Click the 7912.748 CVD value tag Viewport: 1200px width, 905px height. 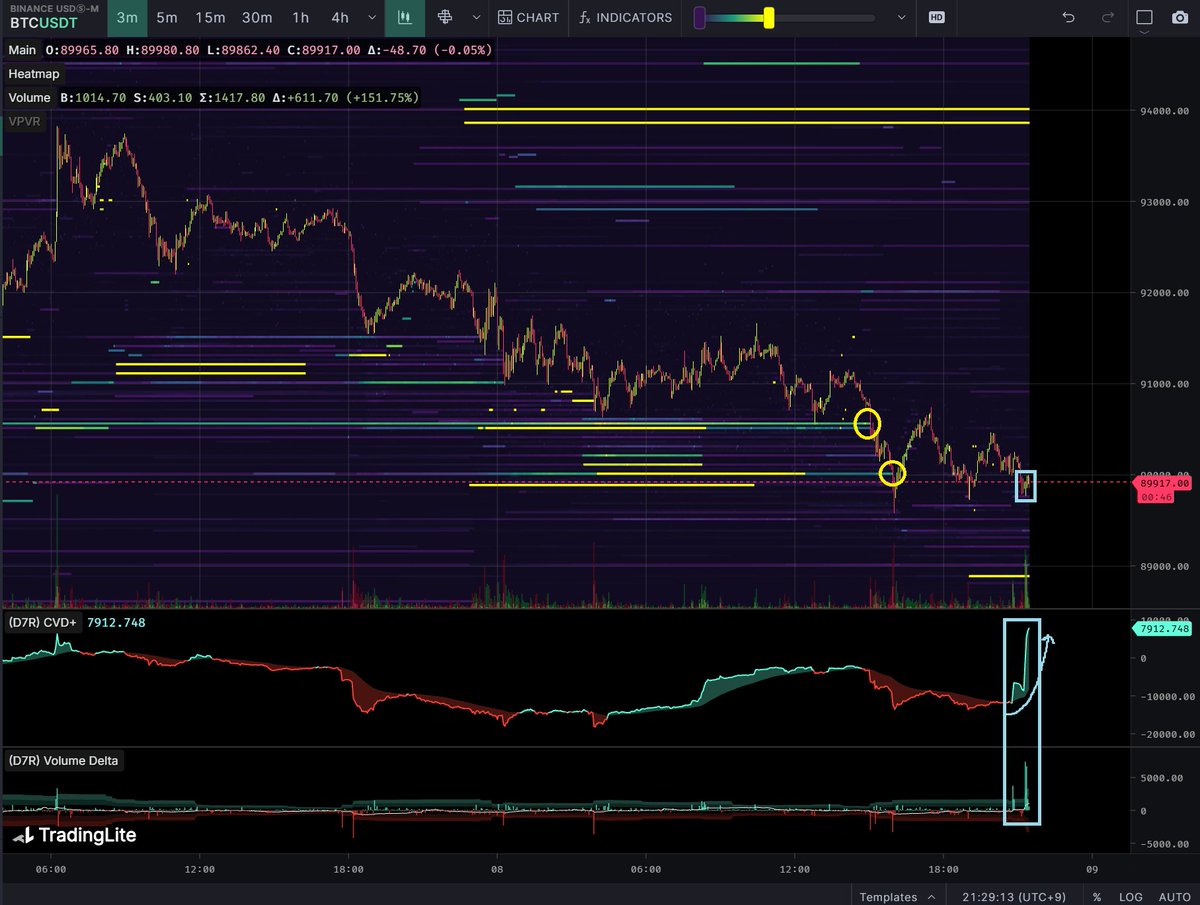click(x=1161, y=629)
